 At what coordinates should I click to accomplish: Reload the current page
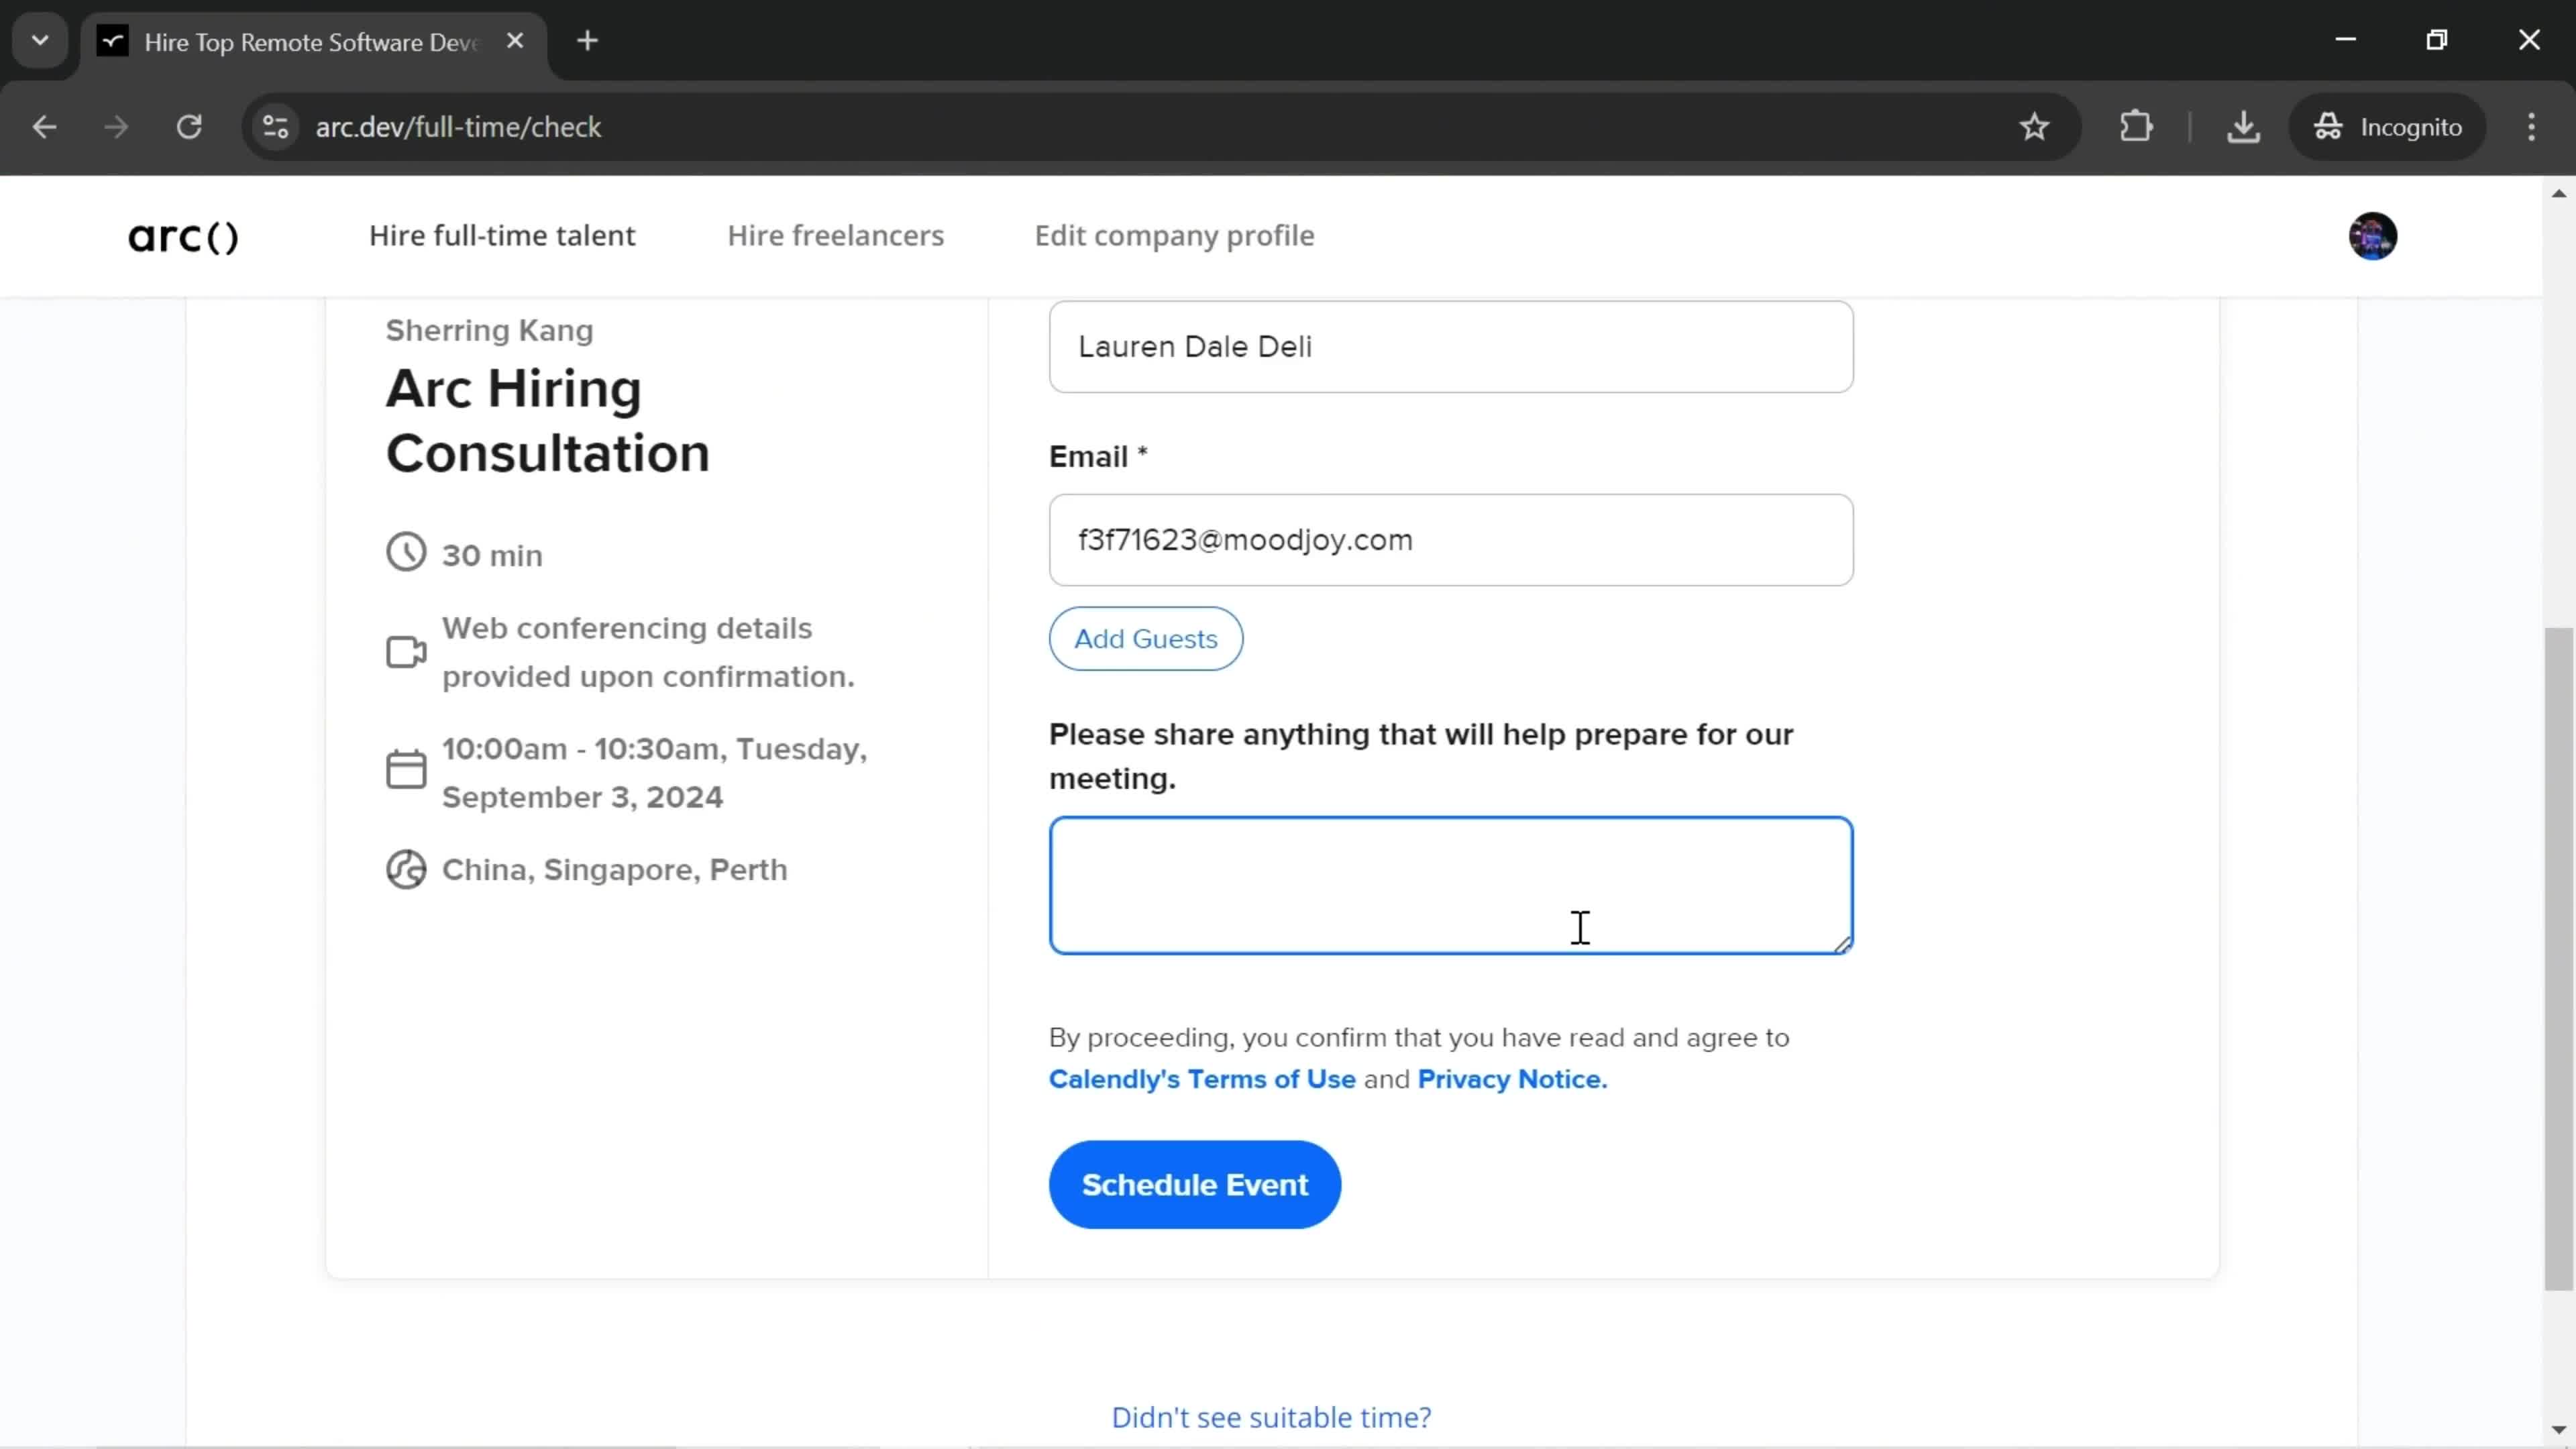(x=189, y=127)
